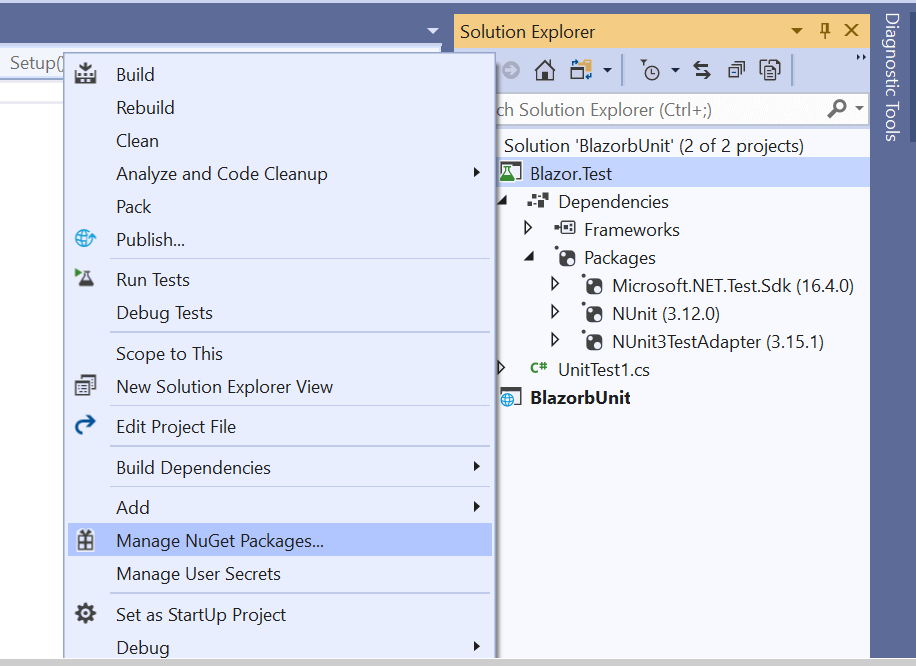Open the Add submenu
916x666 pixels.
pyautogui.click(x=133, y=507)
